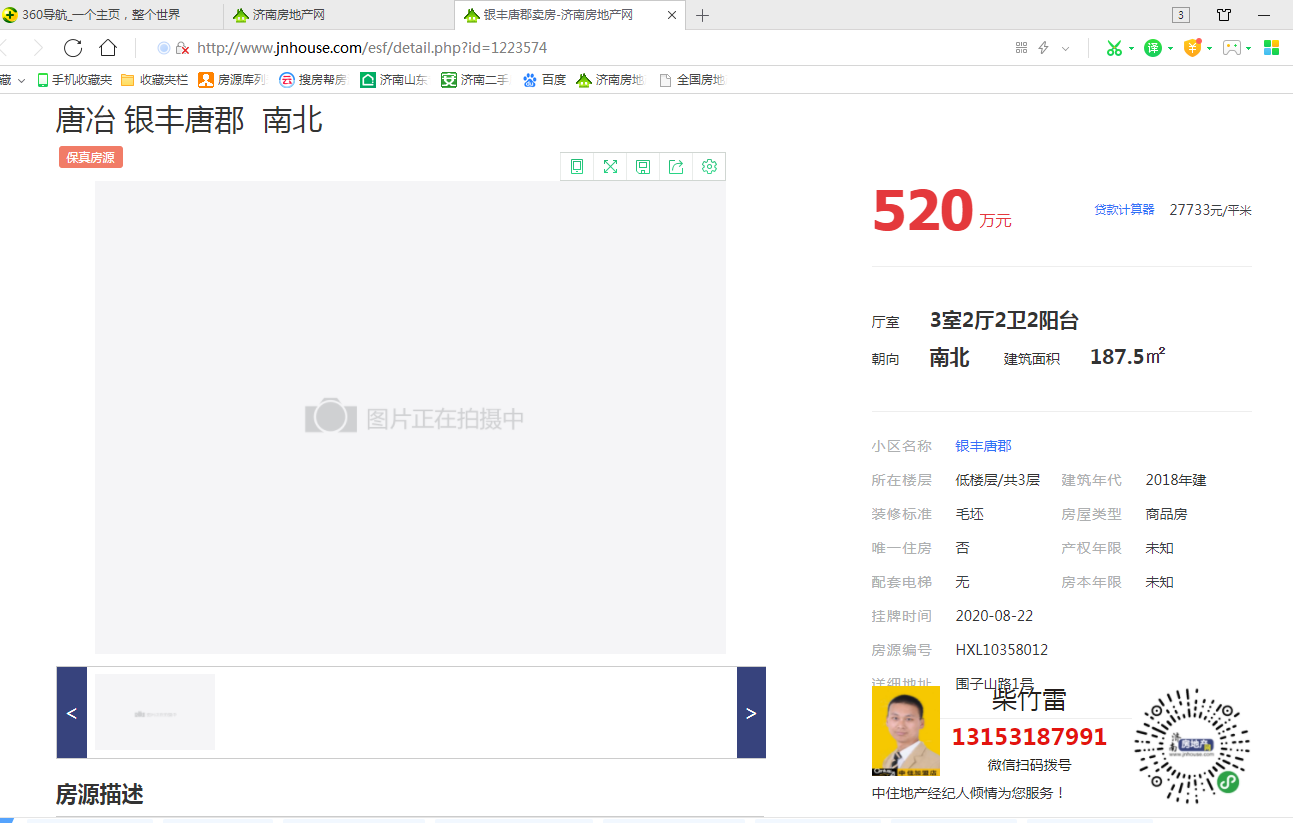Enter fullscreen photo view via expand icon
1293x823 pixels.
click(x=610, y=166)
